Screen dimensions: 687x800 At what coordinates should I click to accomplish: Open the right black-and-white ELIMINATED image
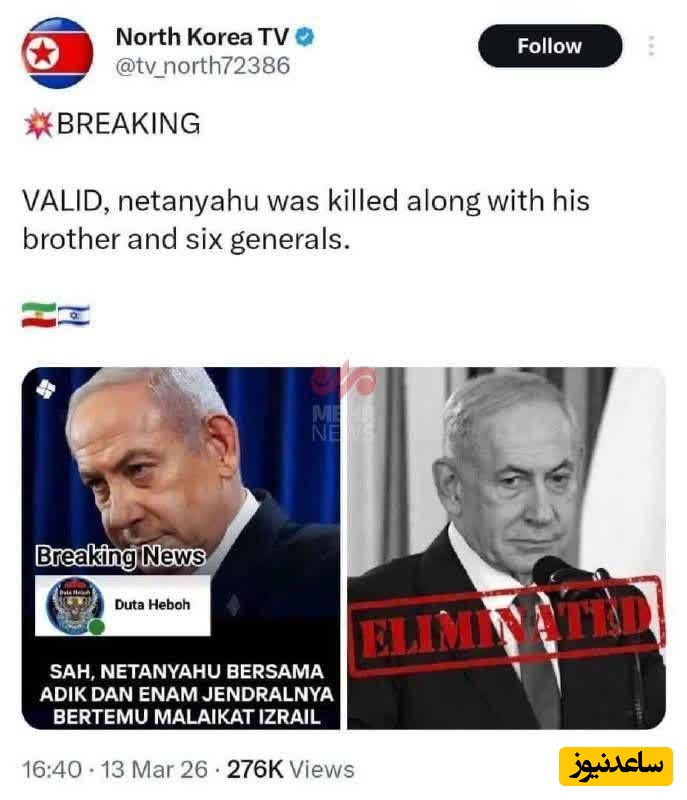pyautogui.click(x=506, y=548)
